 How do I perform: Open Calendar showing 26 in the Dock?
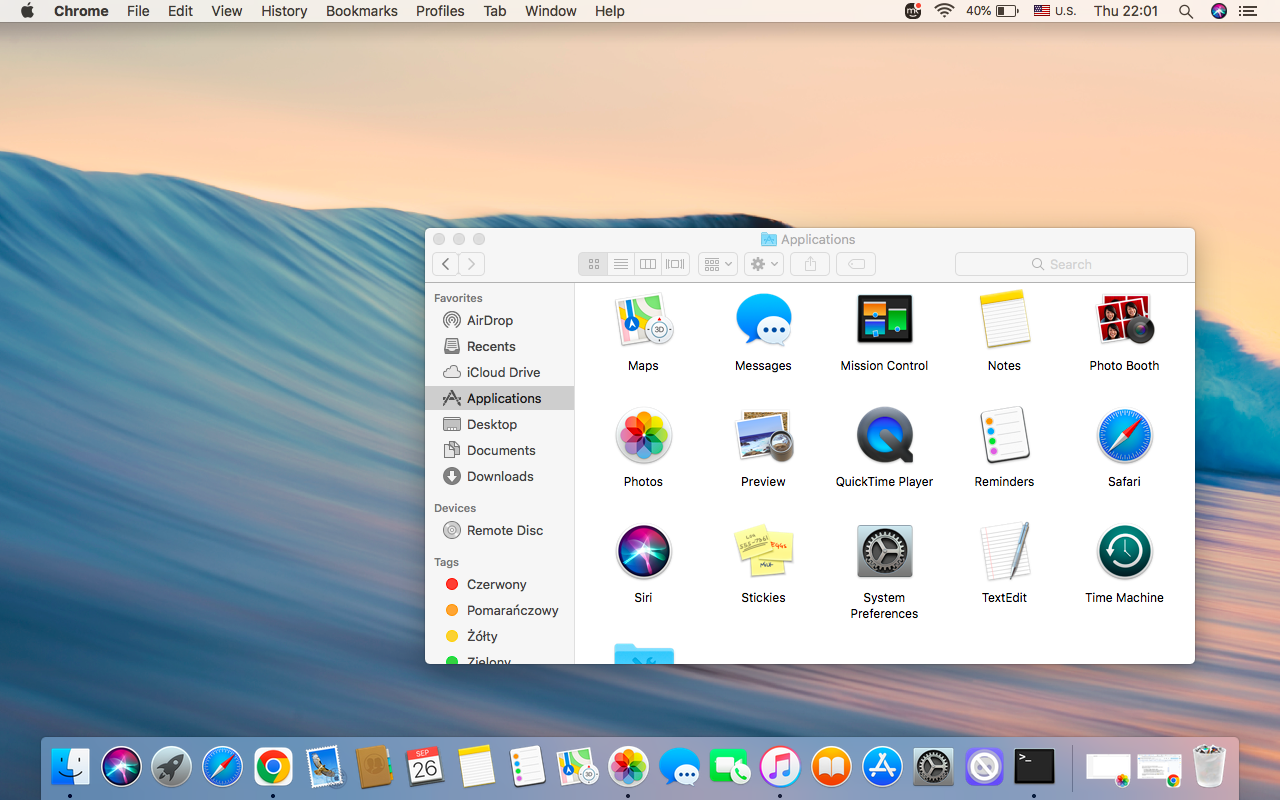point(425,767)
